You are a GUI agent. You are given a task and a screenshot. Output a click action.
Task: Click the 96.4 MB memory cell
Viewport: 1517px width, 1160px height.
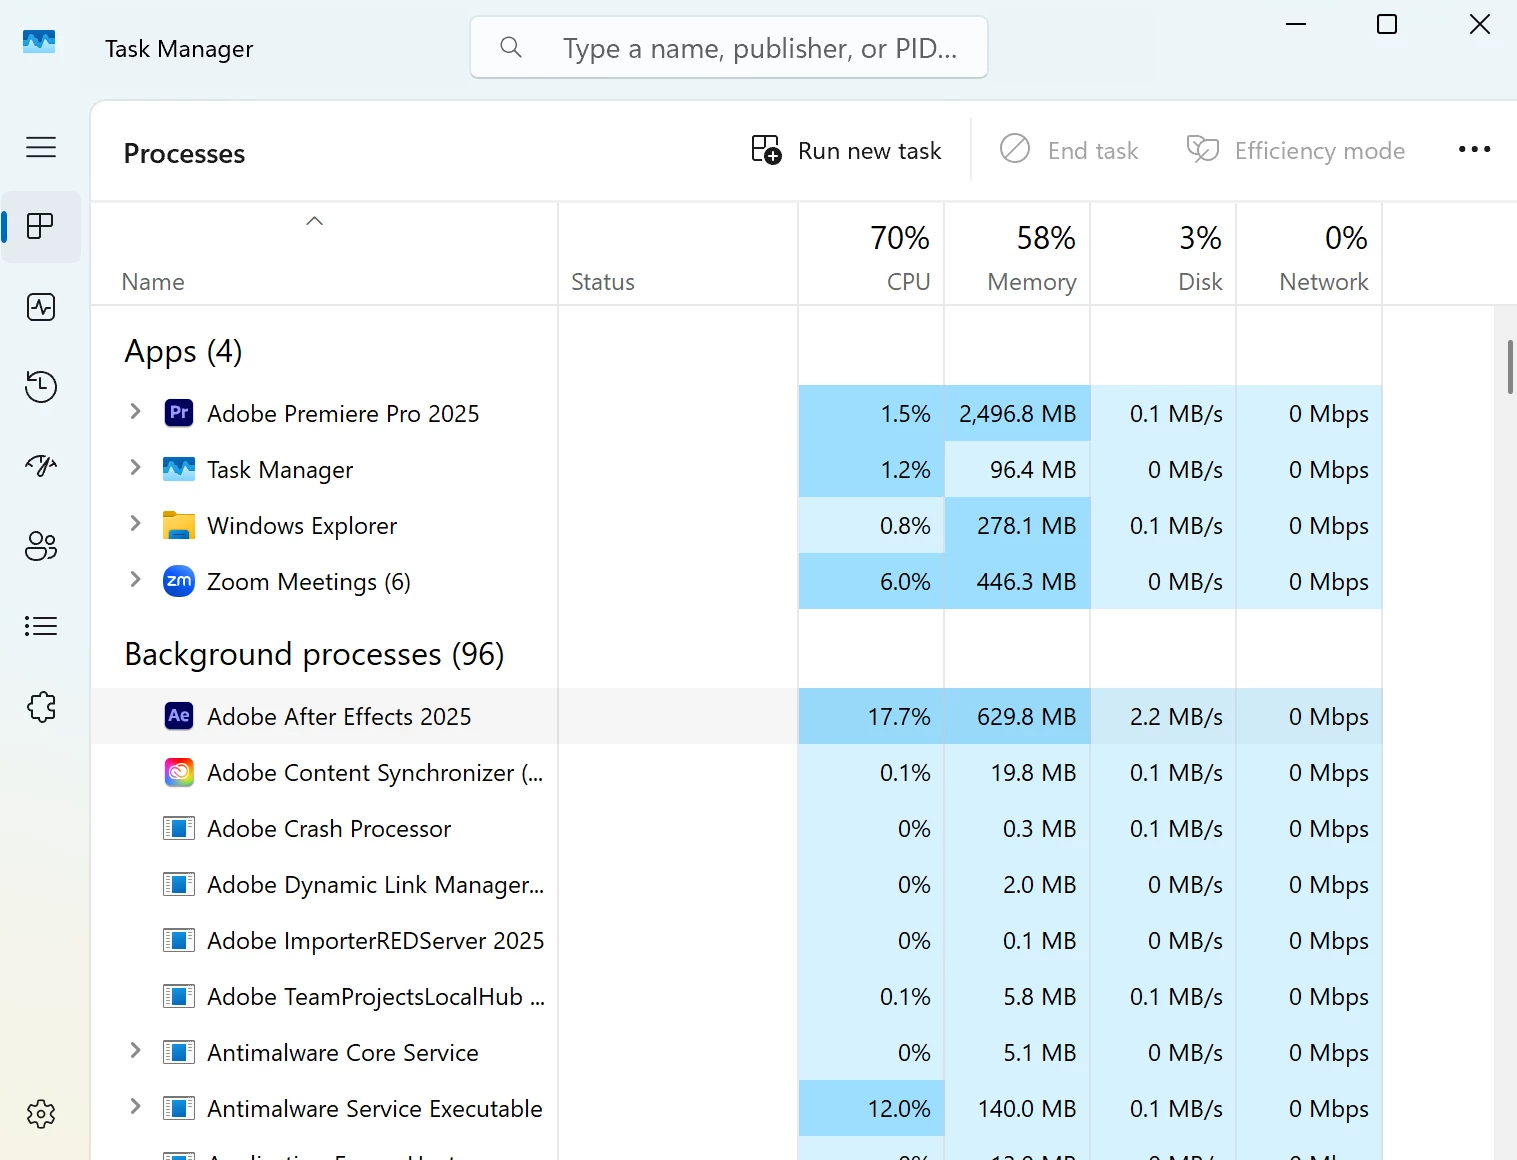[1017, 469]
